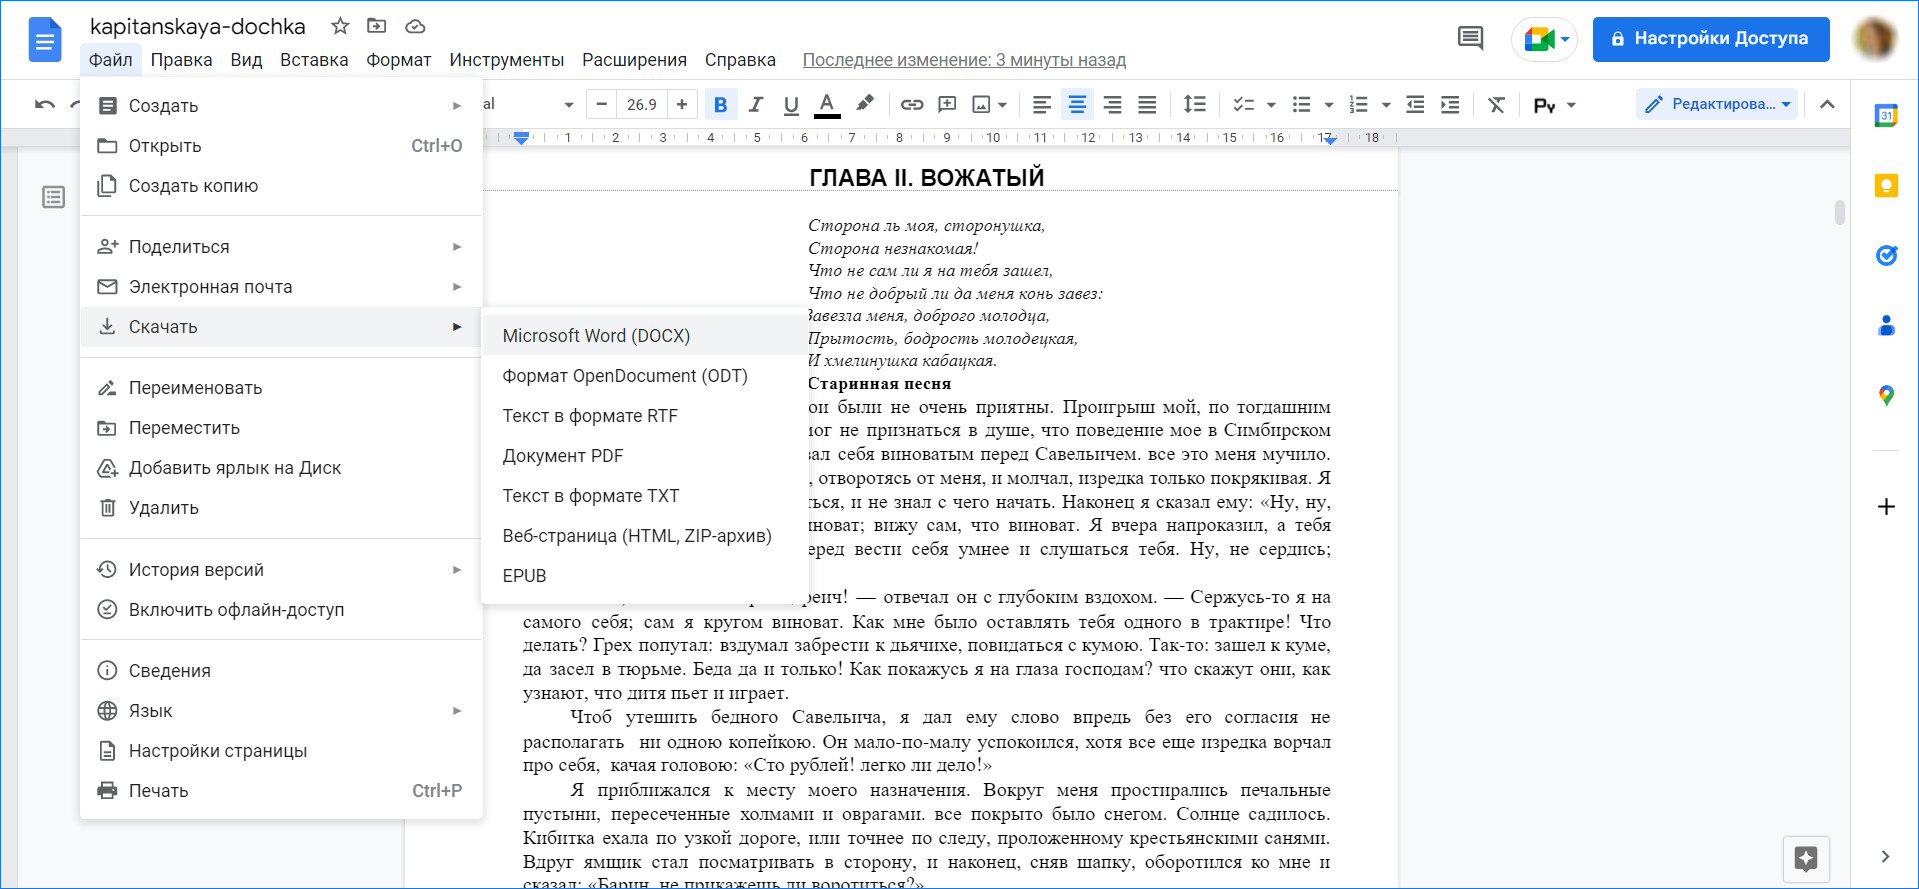This screenshot has height=889, width=1919.
Task: Open the Правка menu
Action: click(x=181, y=60)
